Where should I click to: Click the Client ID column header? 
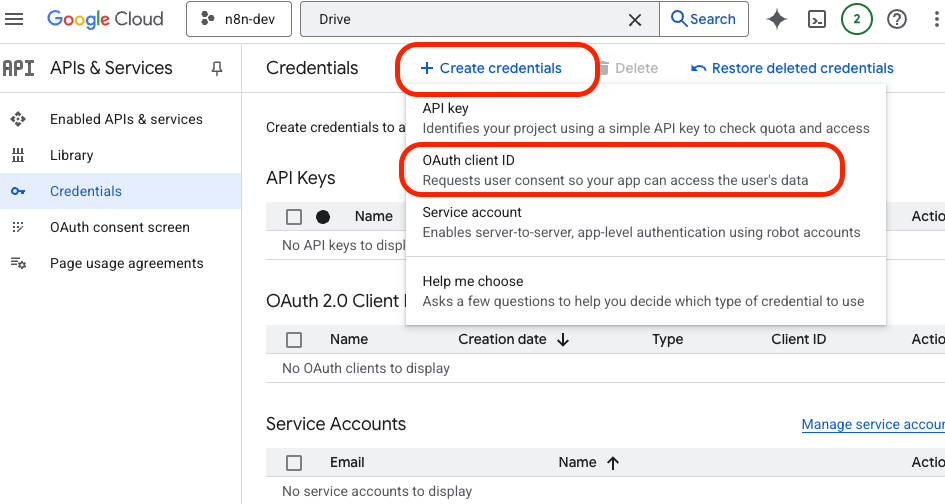pos(799,339)
